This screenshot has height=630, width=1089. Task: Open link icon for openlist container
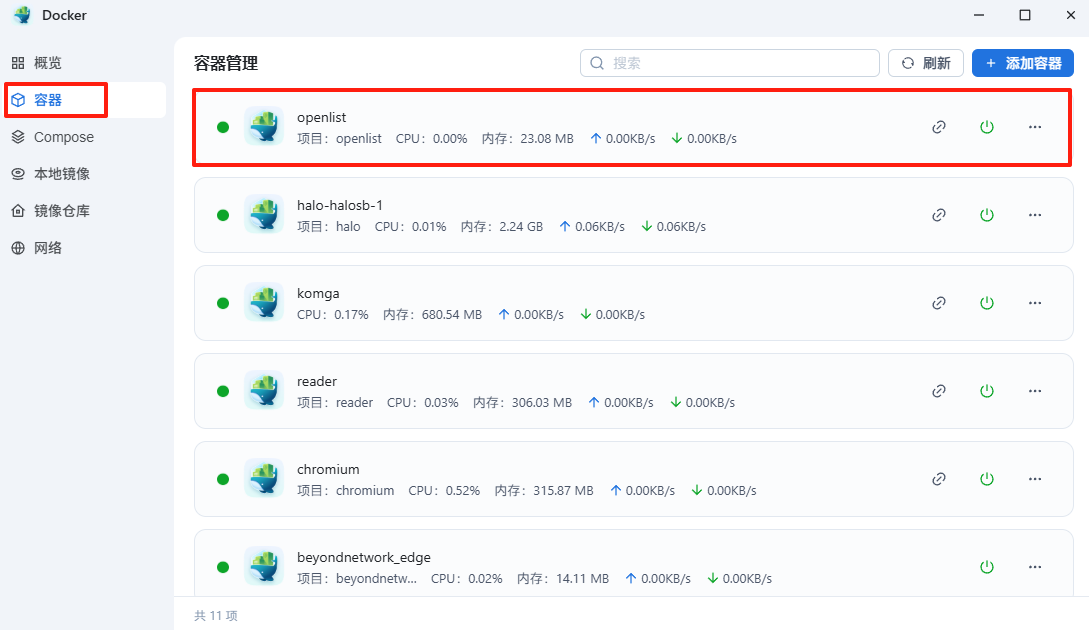pyautogui.click(x=939, y=127)
